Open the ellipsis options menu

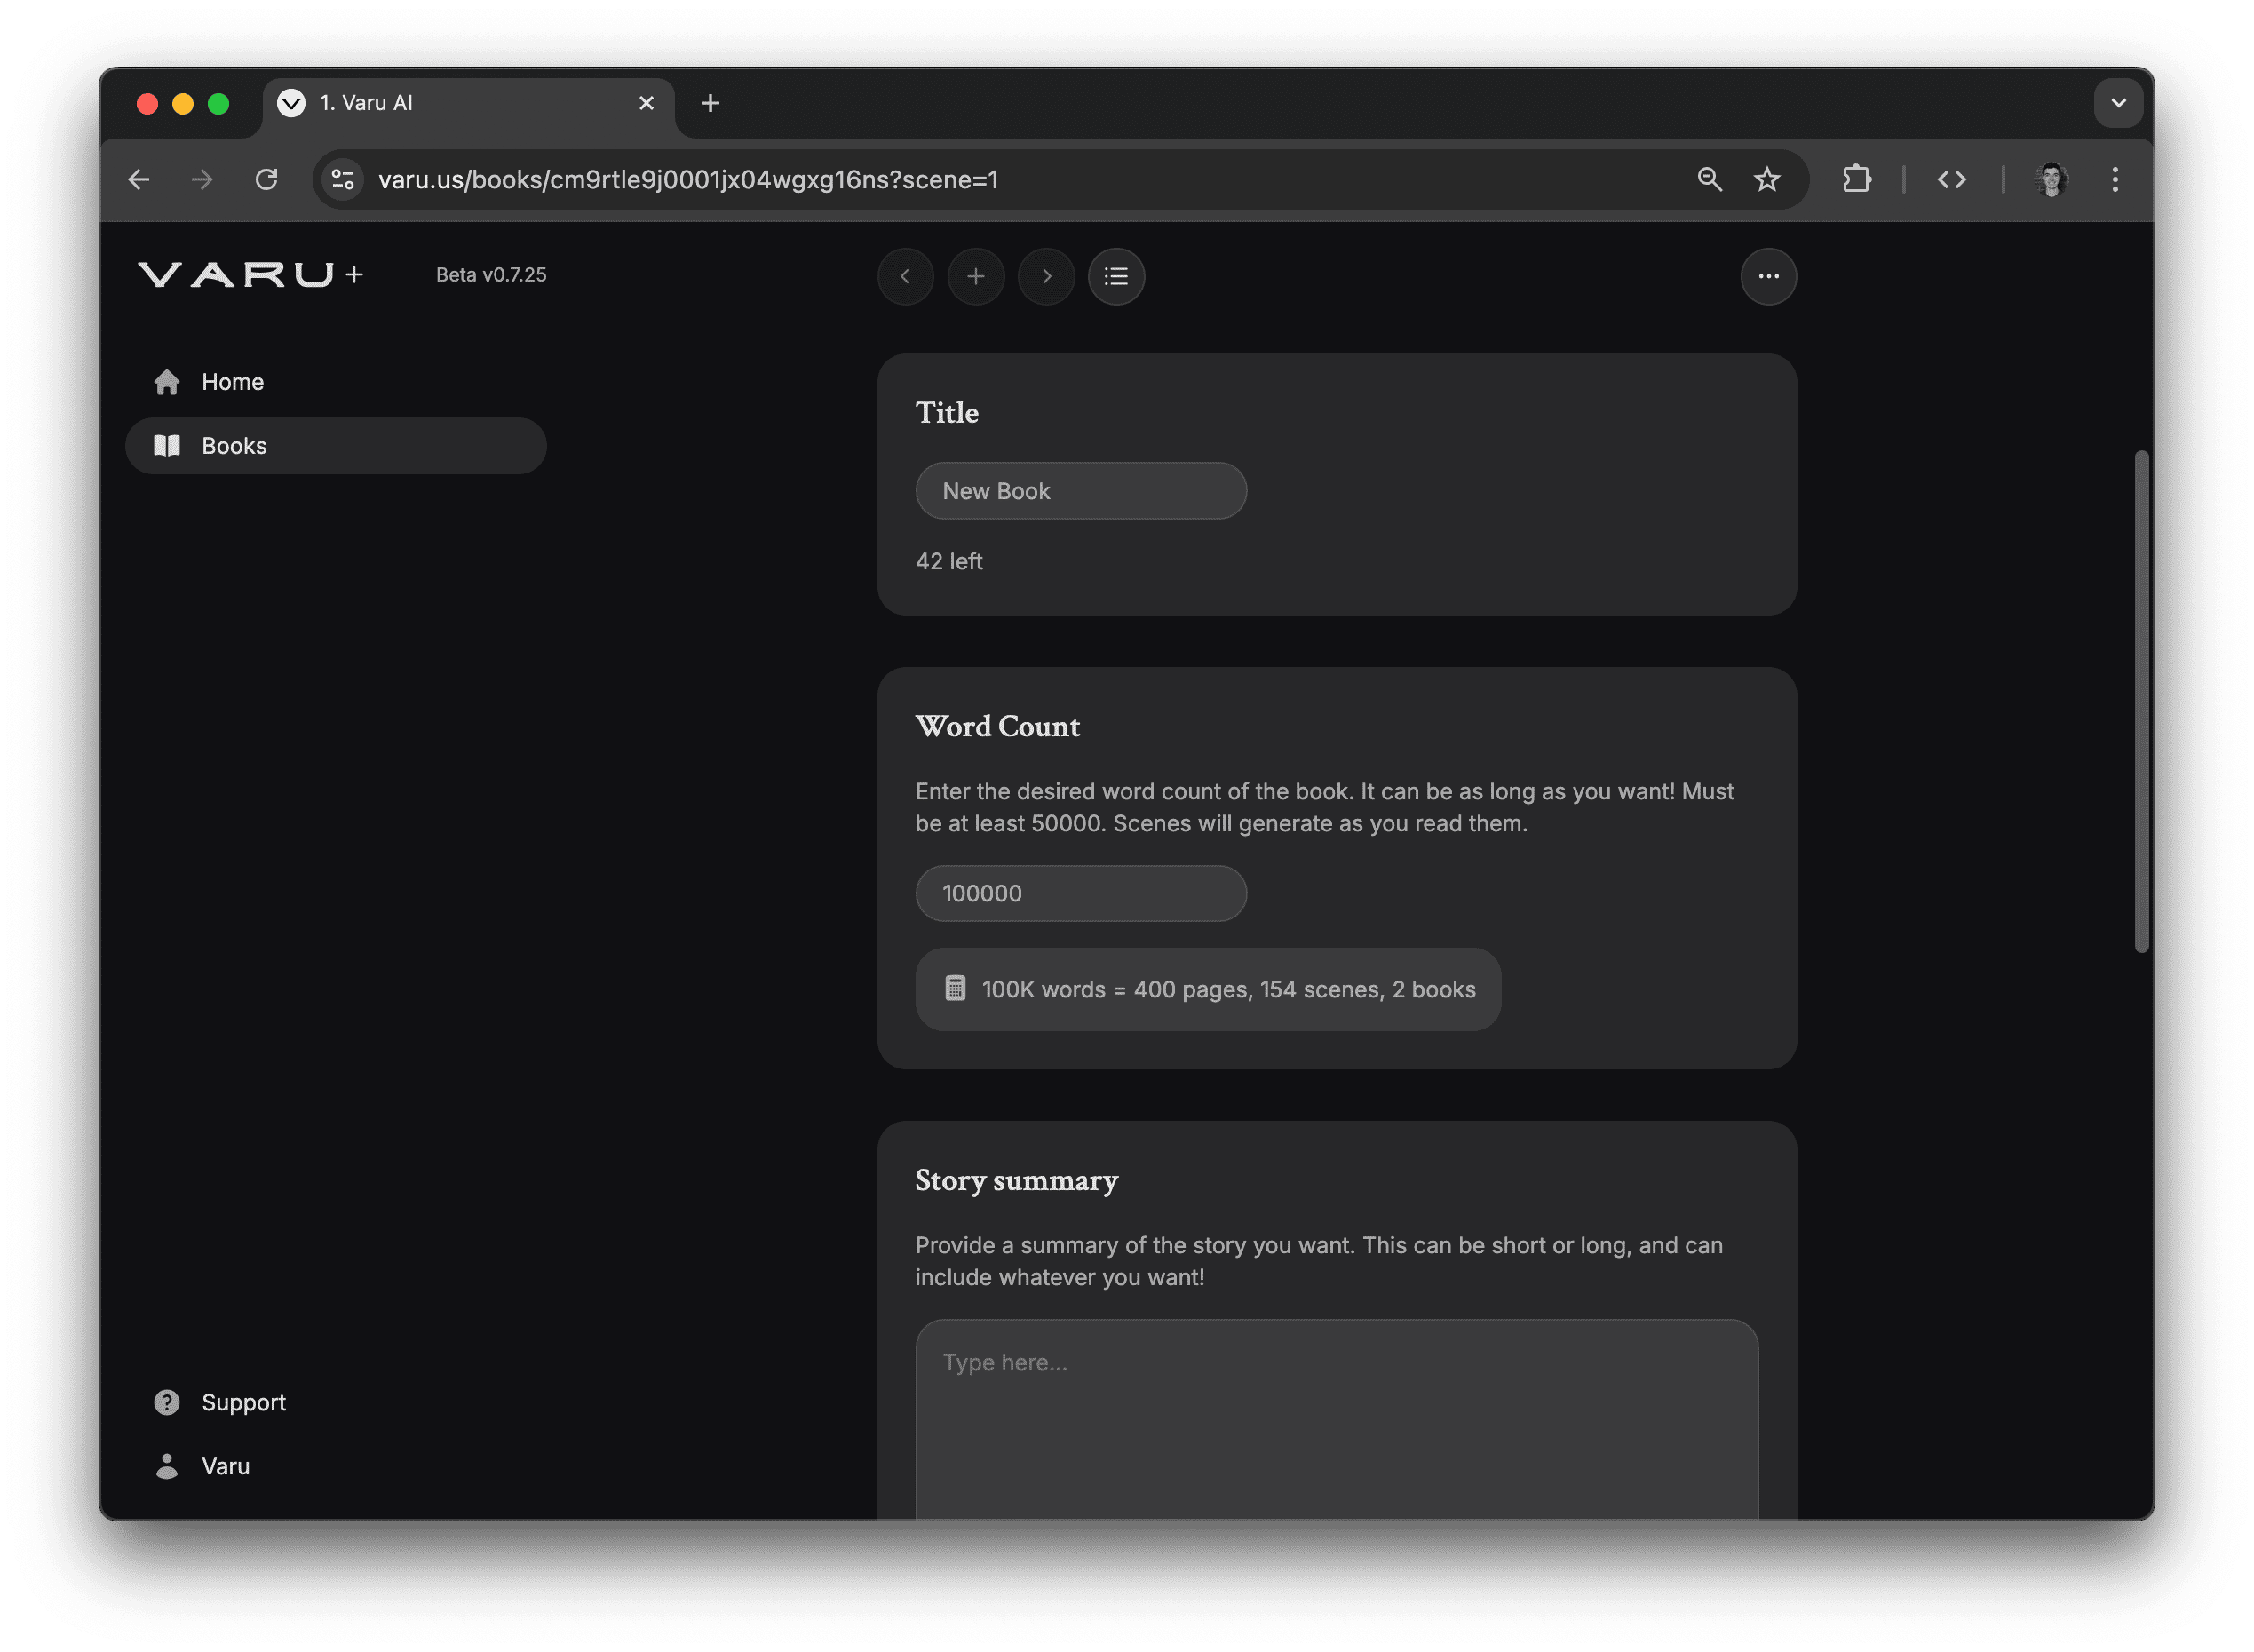(1768, 277)
